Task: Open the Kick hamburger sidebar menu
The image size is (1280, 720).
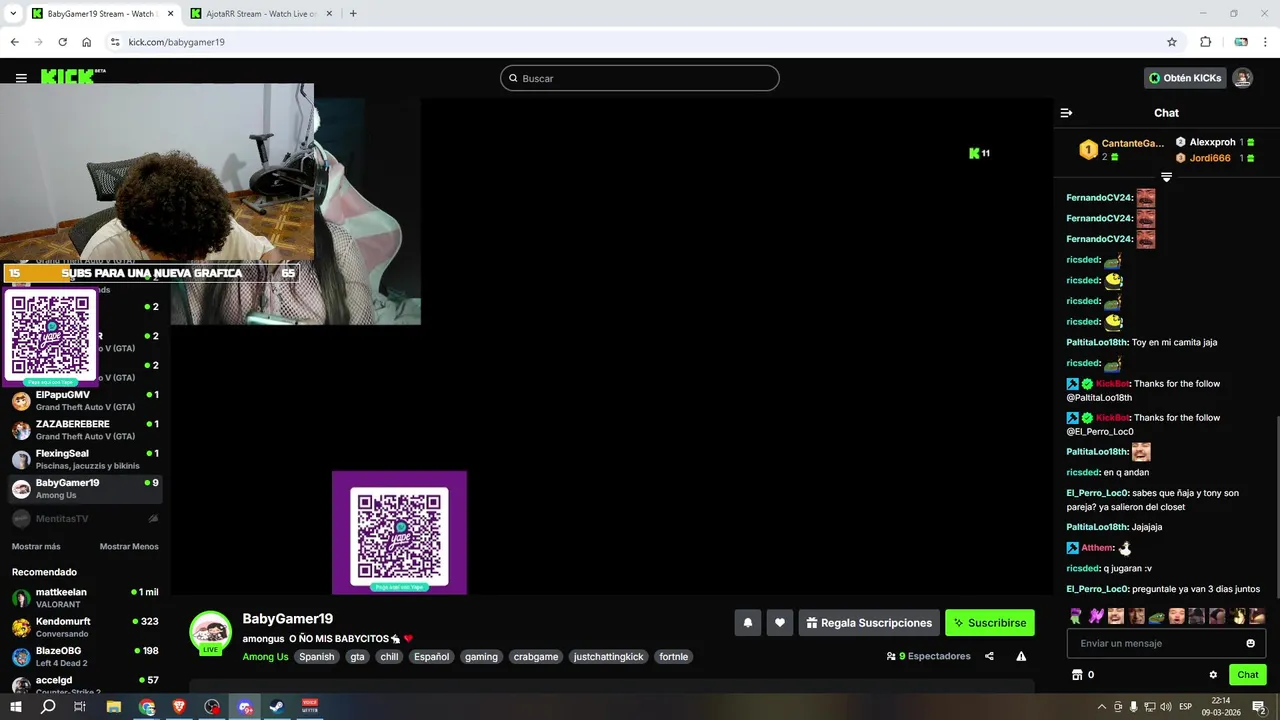Action: click(x=21, y=78)
